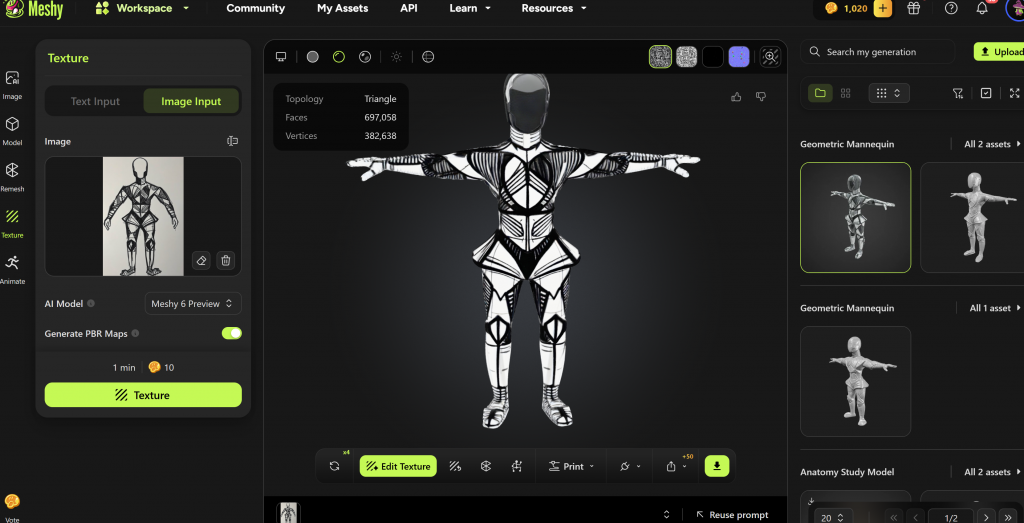Download the model with green download icon
Image resolution: width=1024 pixels, height=523 pixels.
click(717, 466)
